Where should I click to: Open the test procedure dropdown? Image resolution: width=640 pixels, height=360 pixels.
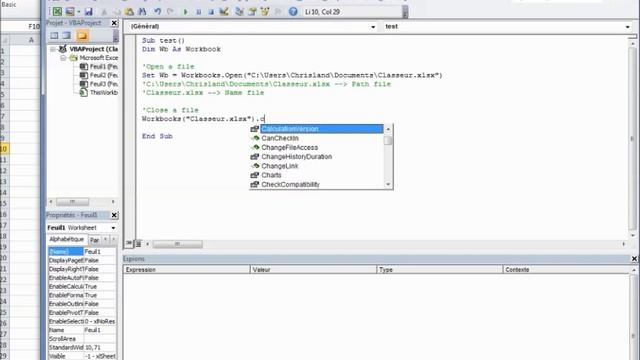627,27
